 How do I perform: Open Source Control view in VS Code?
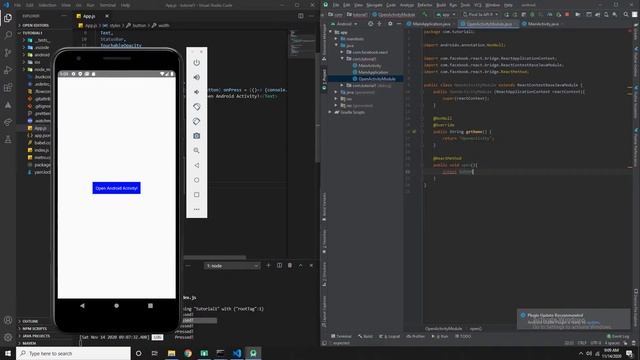(x=8, y=53)
